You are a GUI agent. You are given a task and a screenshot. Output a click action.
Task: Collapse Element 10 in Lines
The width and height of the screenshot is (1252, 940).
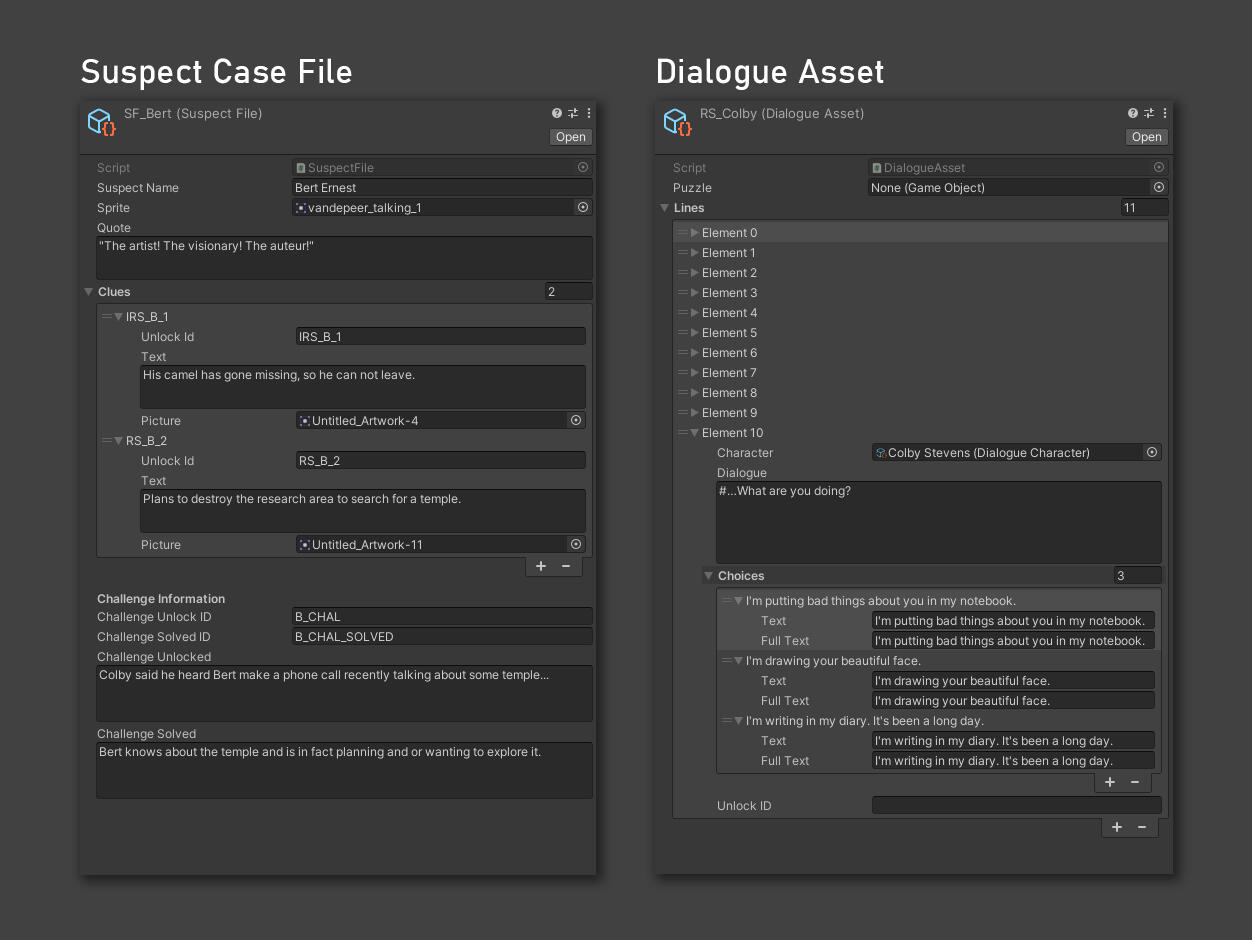tap(695, 433)
